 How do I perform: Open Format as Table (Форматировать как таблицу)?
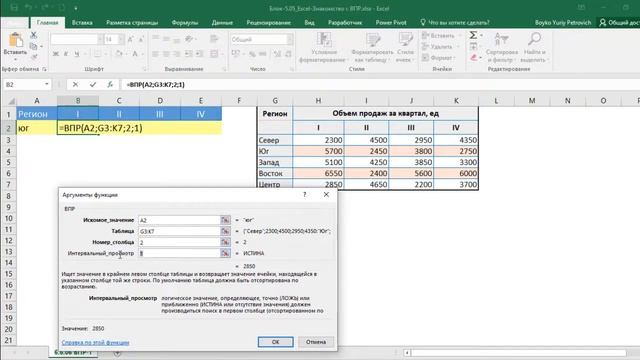pos(372,48)
